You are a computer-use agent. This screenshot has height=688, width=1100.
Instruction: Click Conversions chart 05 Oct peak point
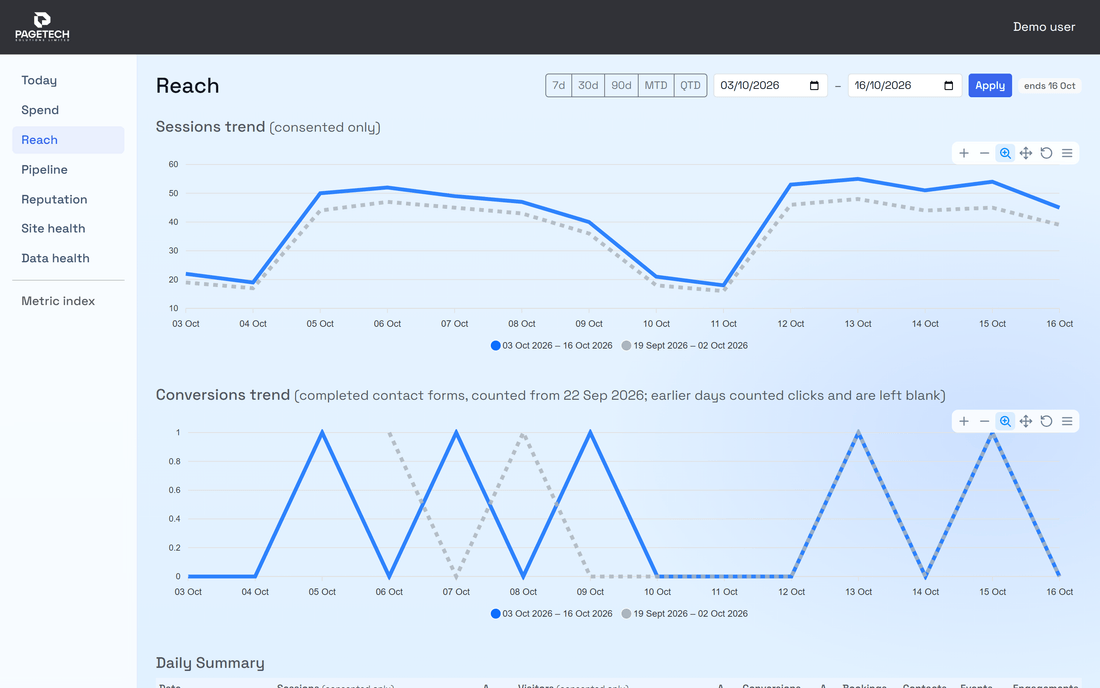click(x=322, y=432)
